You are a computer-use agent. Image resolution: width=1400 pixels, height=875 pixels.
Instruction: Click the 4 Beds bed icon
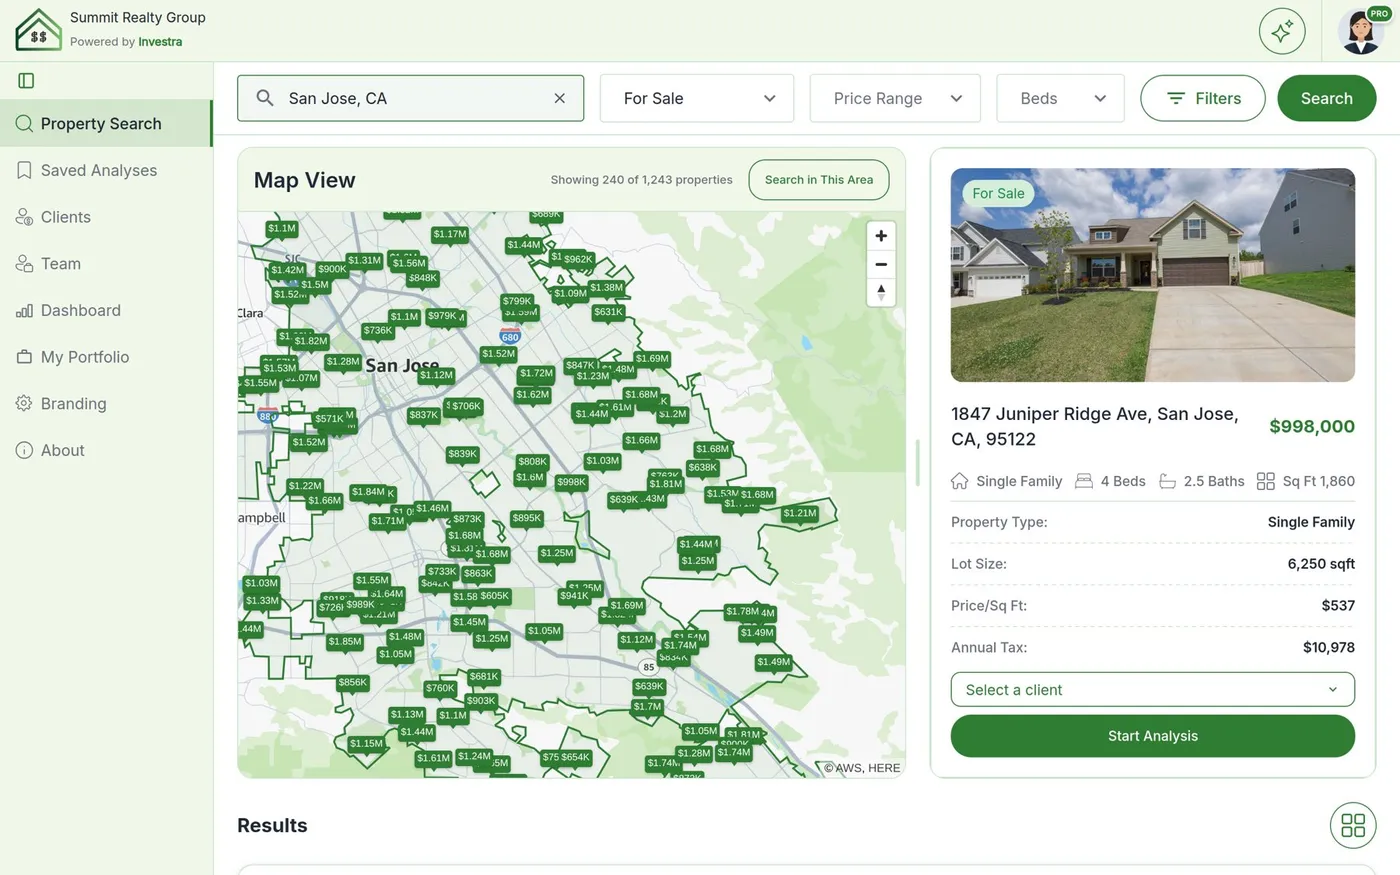click(1083, 481)
